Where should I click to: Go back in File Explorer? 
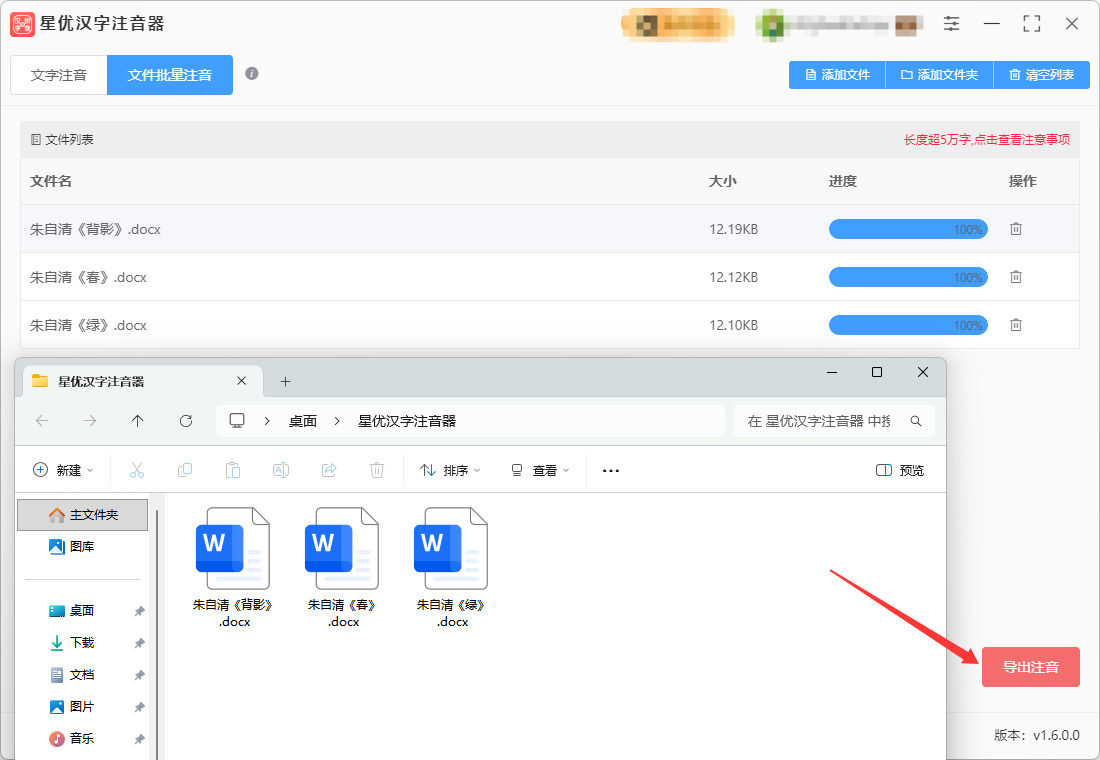pos(42,421)
